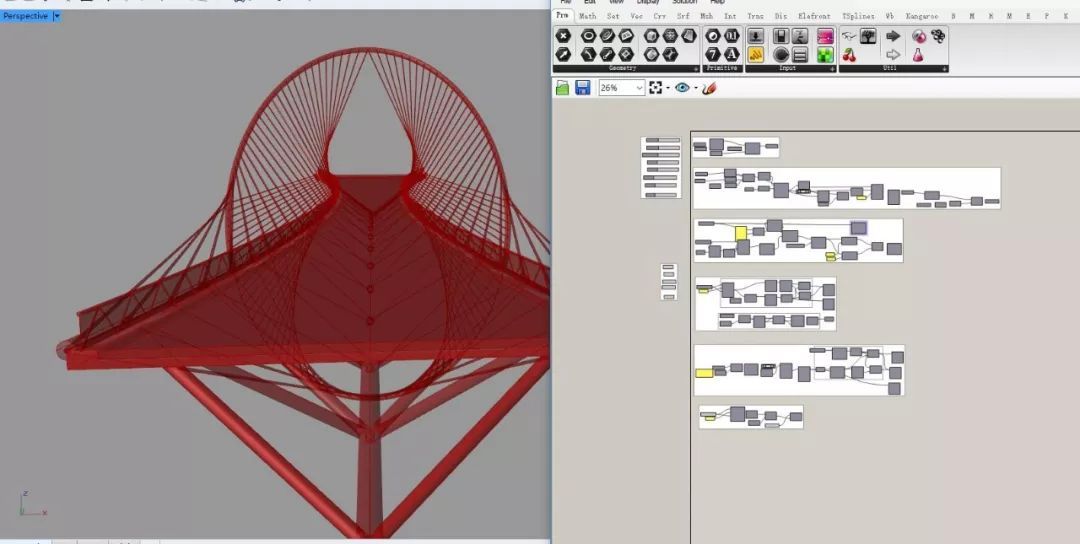Screen dimensions: 1080x544
Task: Select the Vector parameter arrow icon in Geometry
Action: point(563,54)
